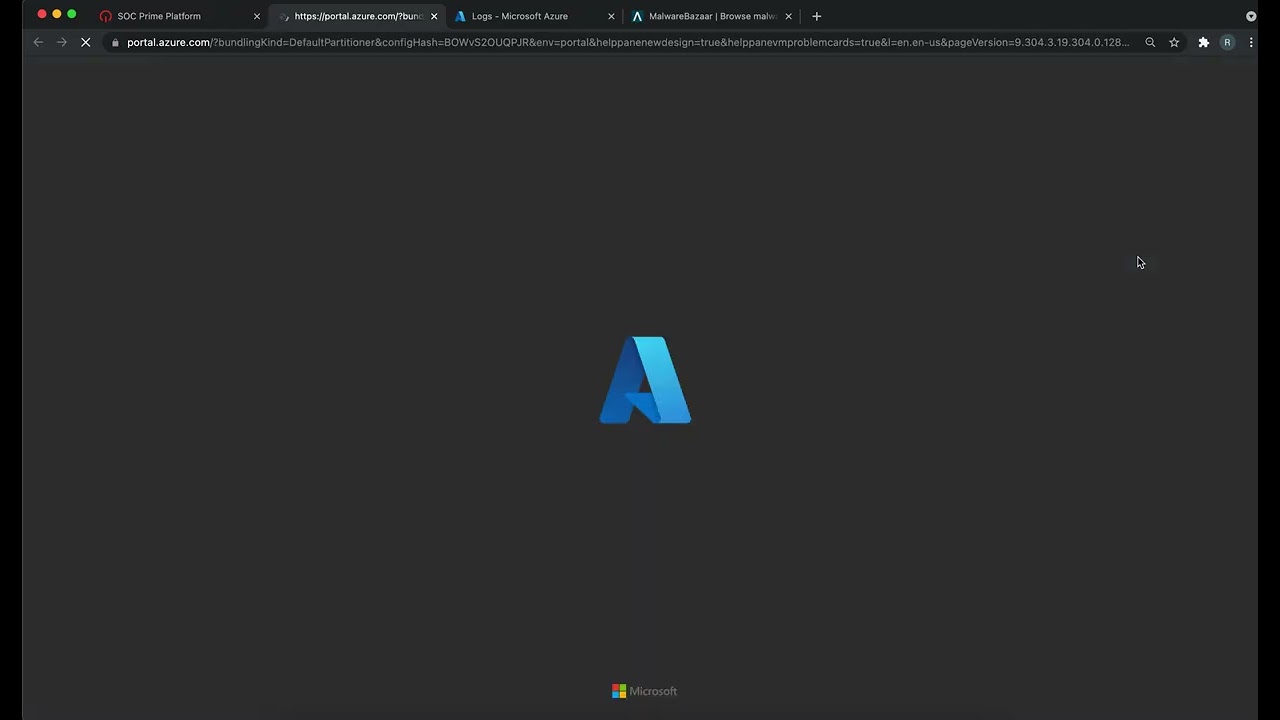Go back with the browser back arrow
The width and height of the screenshot is (1280, 720).
click(x=38, y=42)
